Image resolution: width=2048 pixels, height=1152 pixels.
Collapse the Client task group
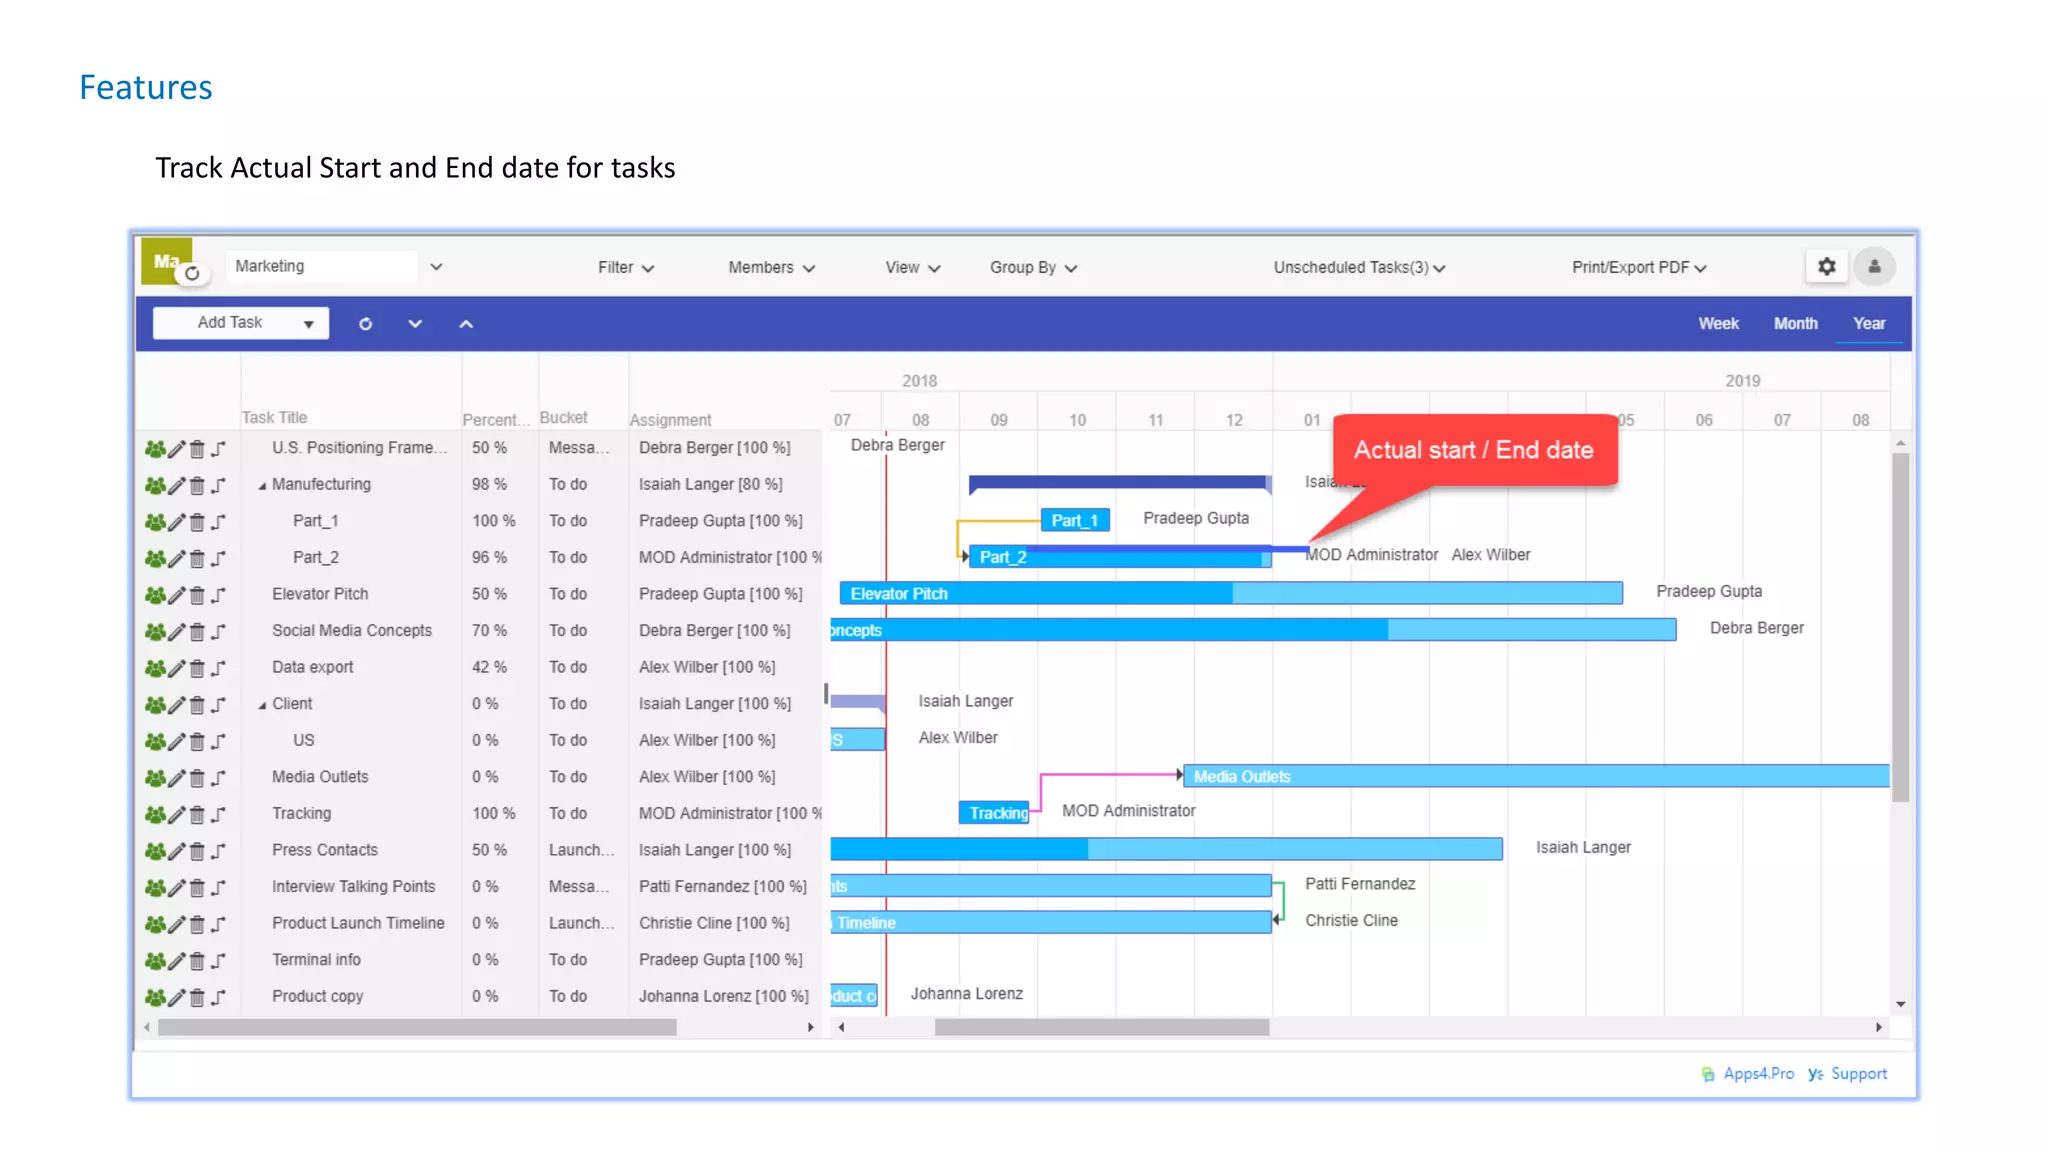coord(262,706)
